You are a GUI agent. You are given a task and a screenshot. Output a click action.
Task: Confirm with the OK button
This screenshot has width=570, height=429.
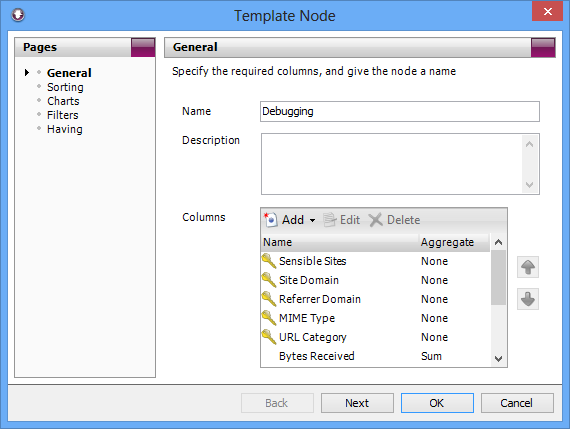[437, 403]
